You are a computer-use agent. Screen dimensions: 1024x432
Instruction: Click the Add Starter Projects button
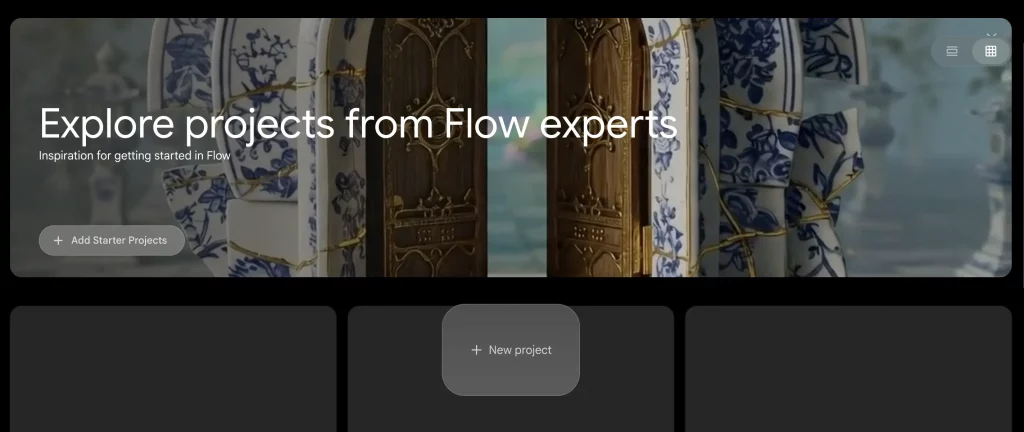click(x=112, y=240)
